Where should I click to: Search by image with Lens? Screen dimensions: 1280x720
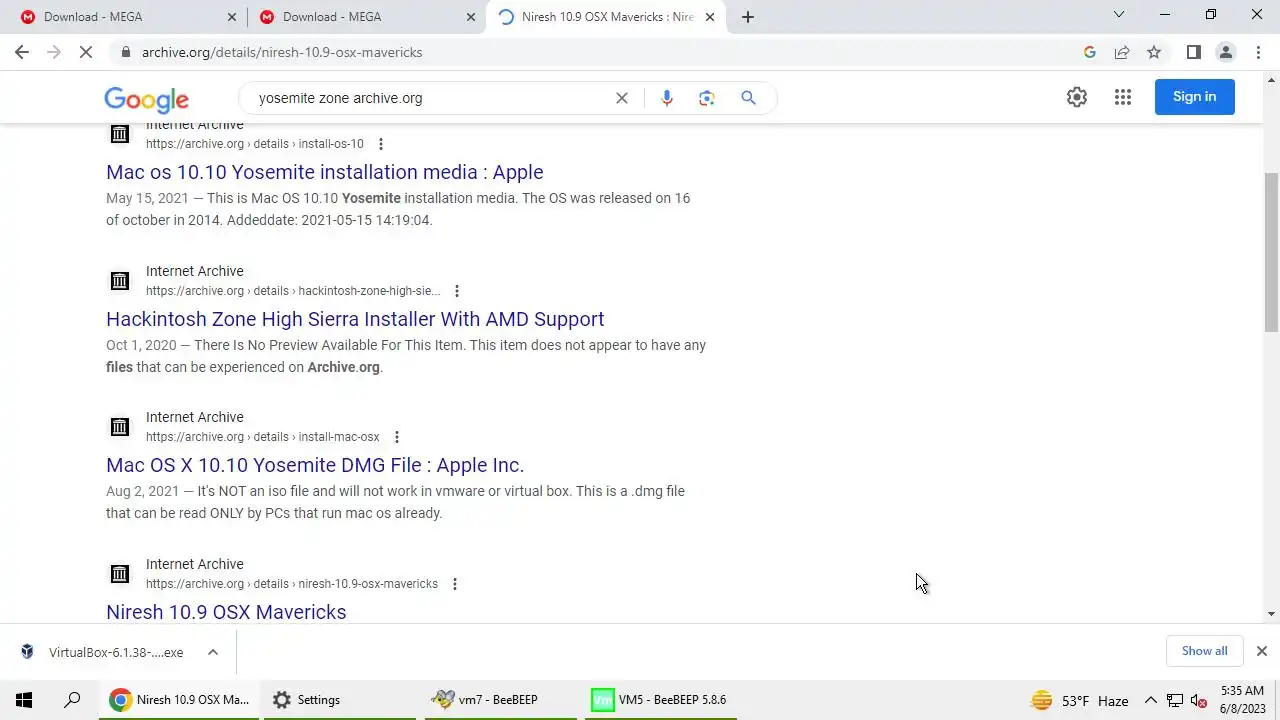(707, 98)
